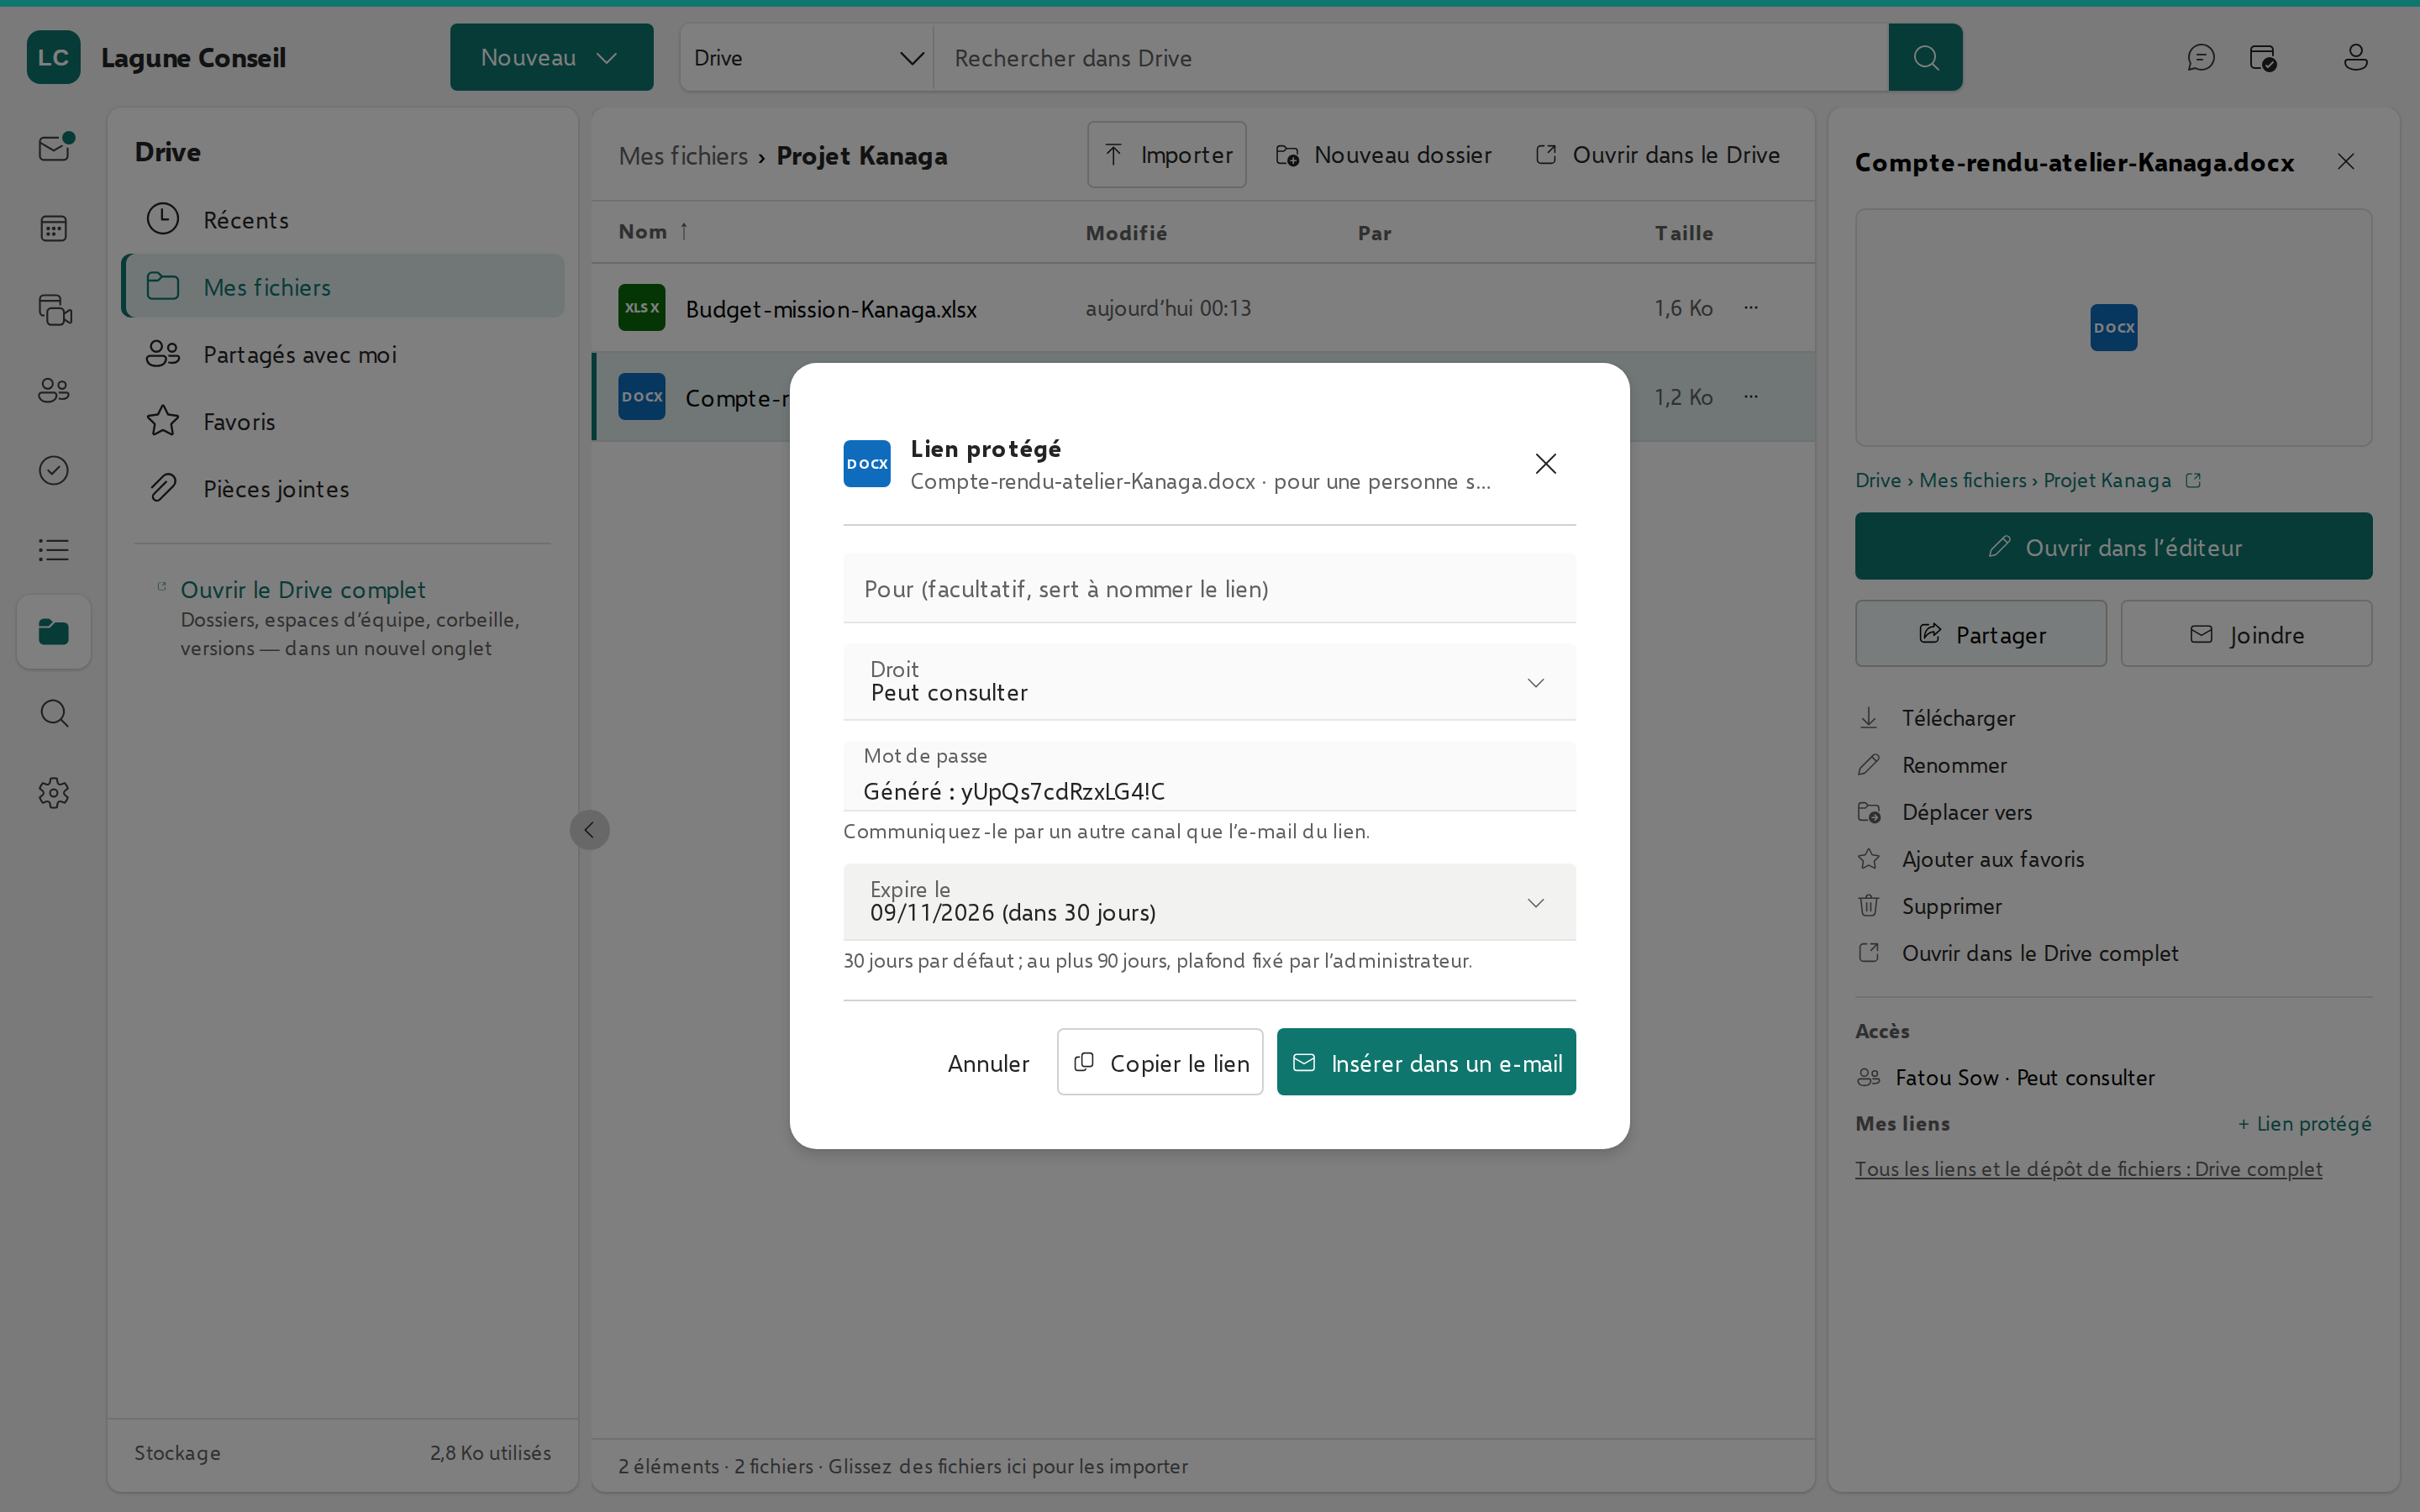Click the Importer button
Screen dimensions: 2420x1512
click(1166, 155)
